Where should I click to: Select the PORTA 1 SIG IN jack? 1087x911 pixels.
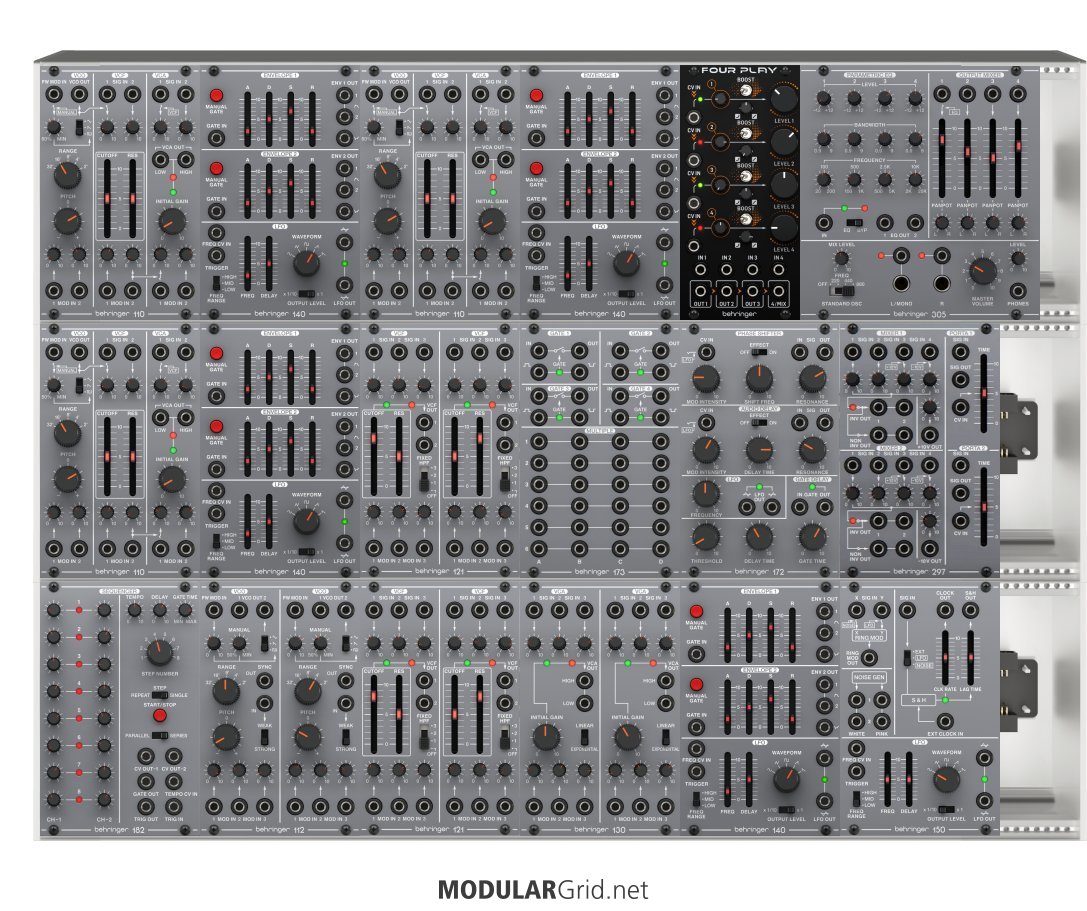(960, 352)
